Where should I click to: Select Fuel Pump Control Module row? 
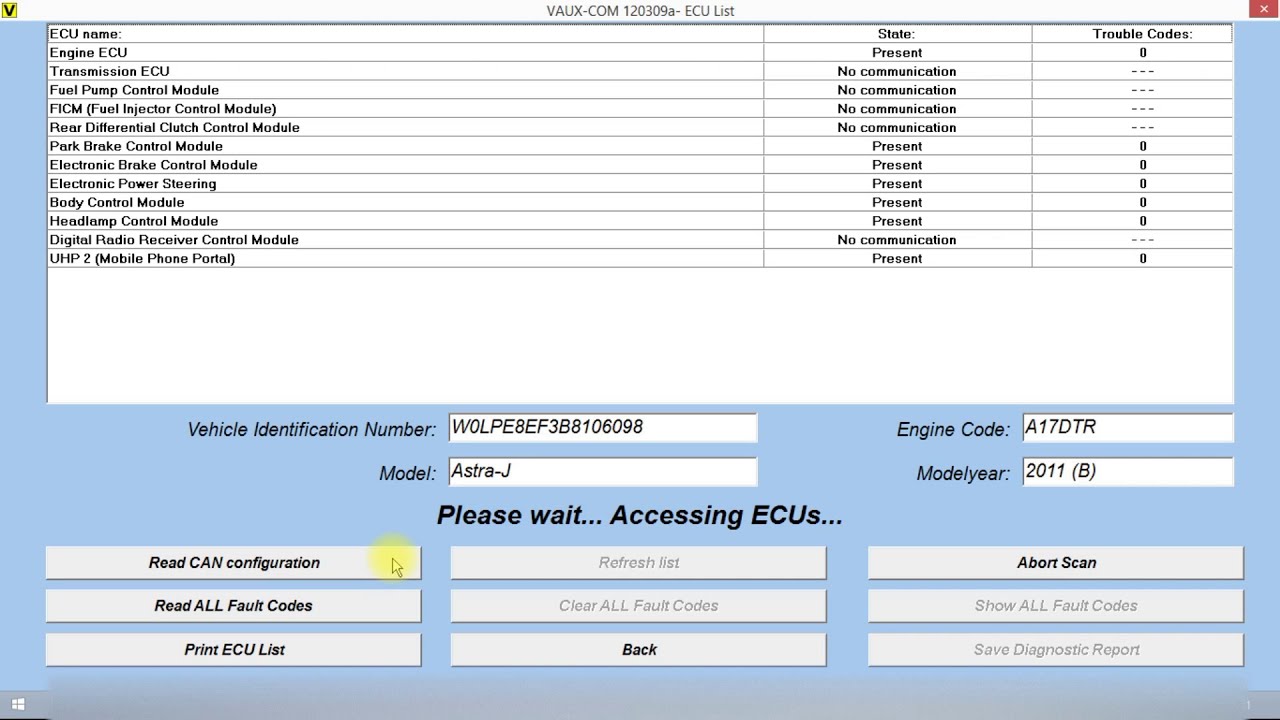coord(640,90)
